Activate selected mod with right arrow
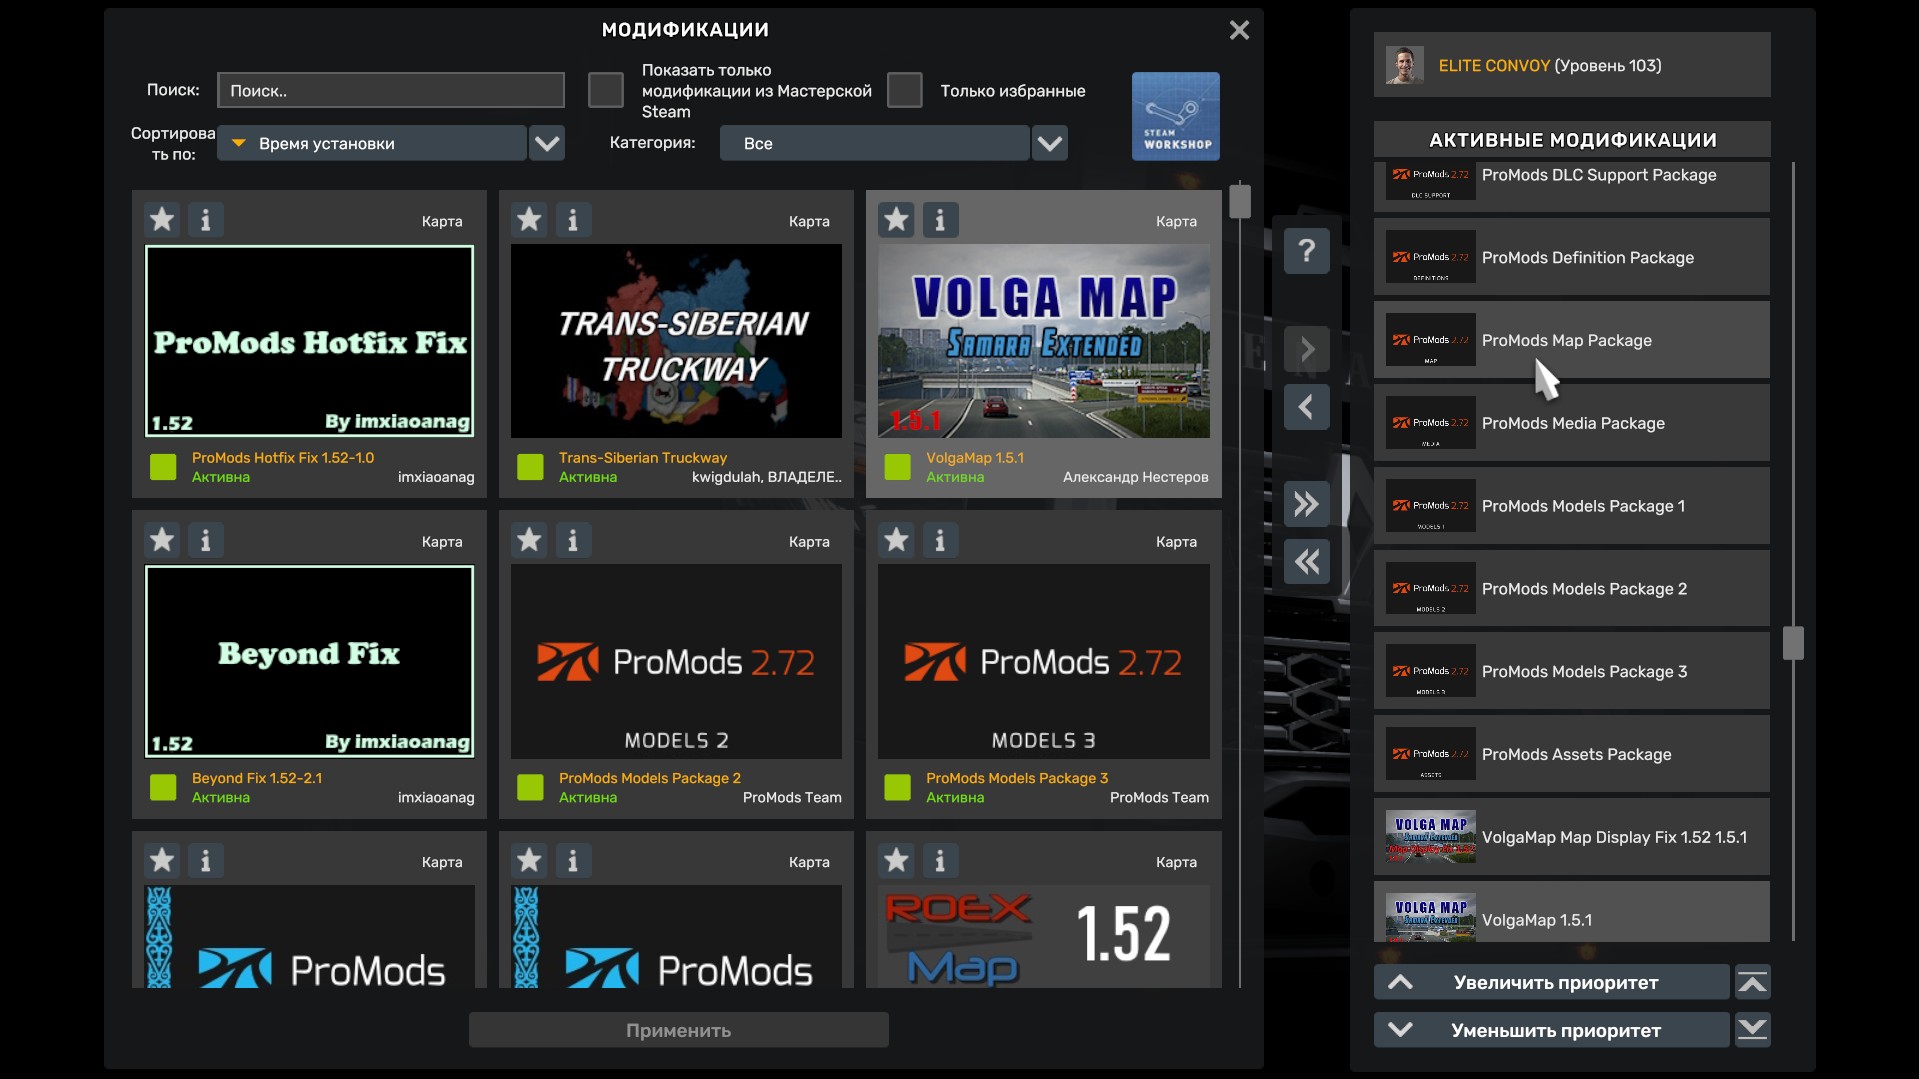The height and width of the screenshot is (1079, 1919). tap(1306, 349)
